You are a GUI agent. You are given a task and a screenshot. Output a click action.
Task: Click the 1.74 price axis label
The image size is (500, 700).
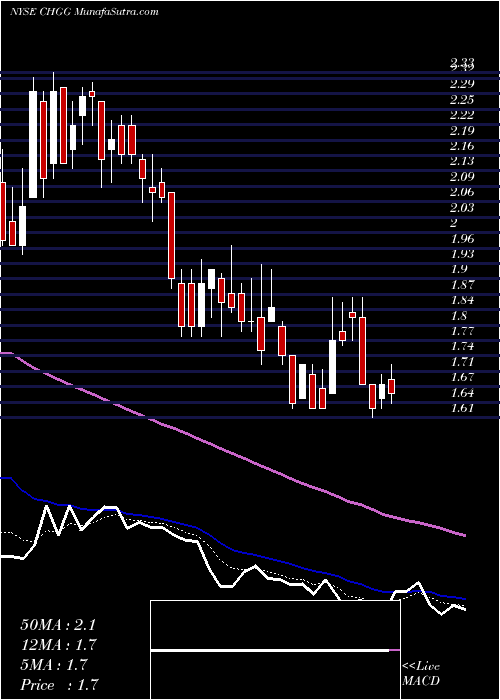coord(462,346)
